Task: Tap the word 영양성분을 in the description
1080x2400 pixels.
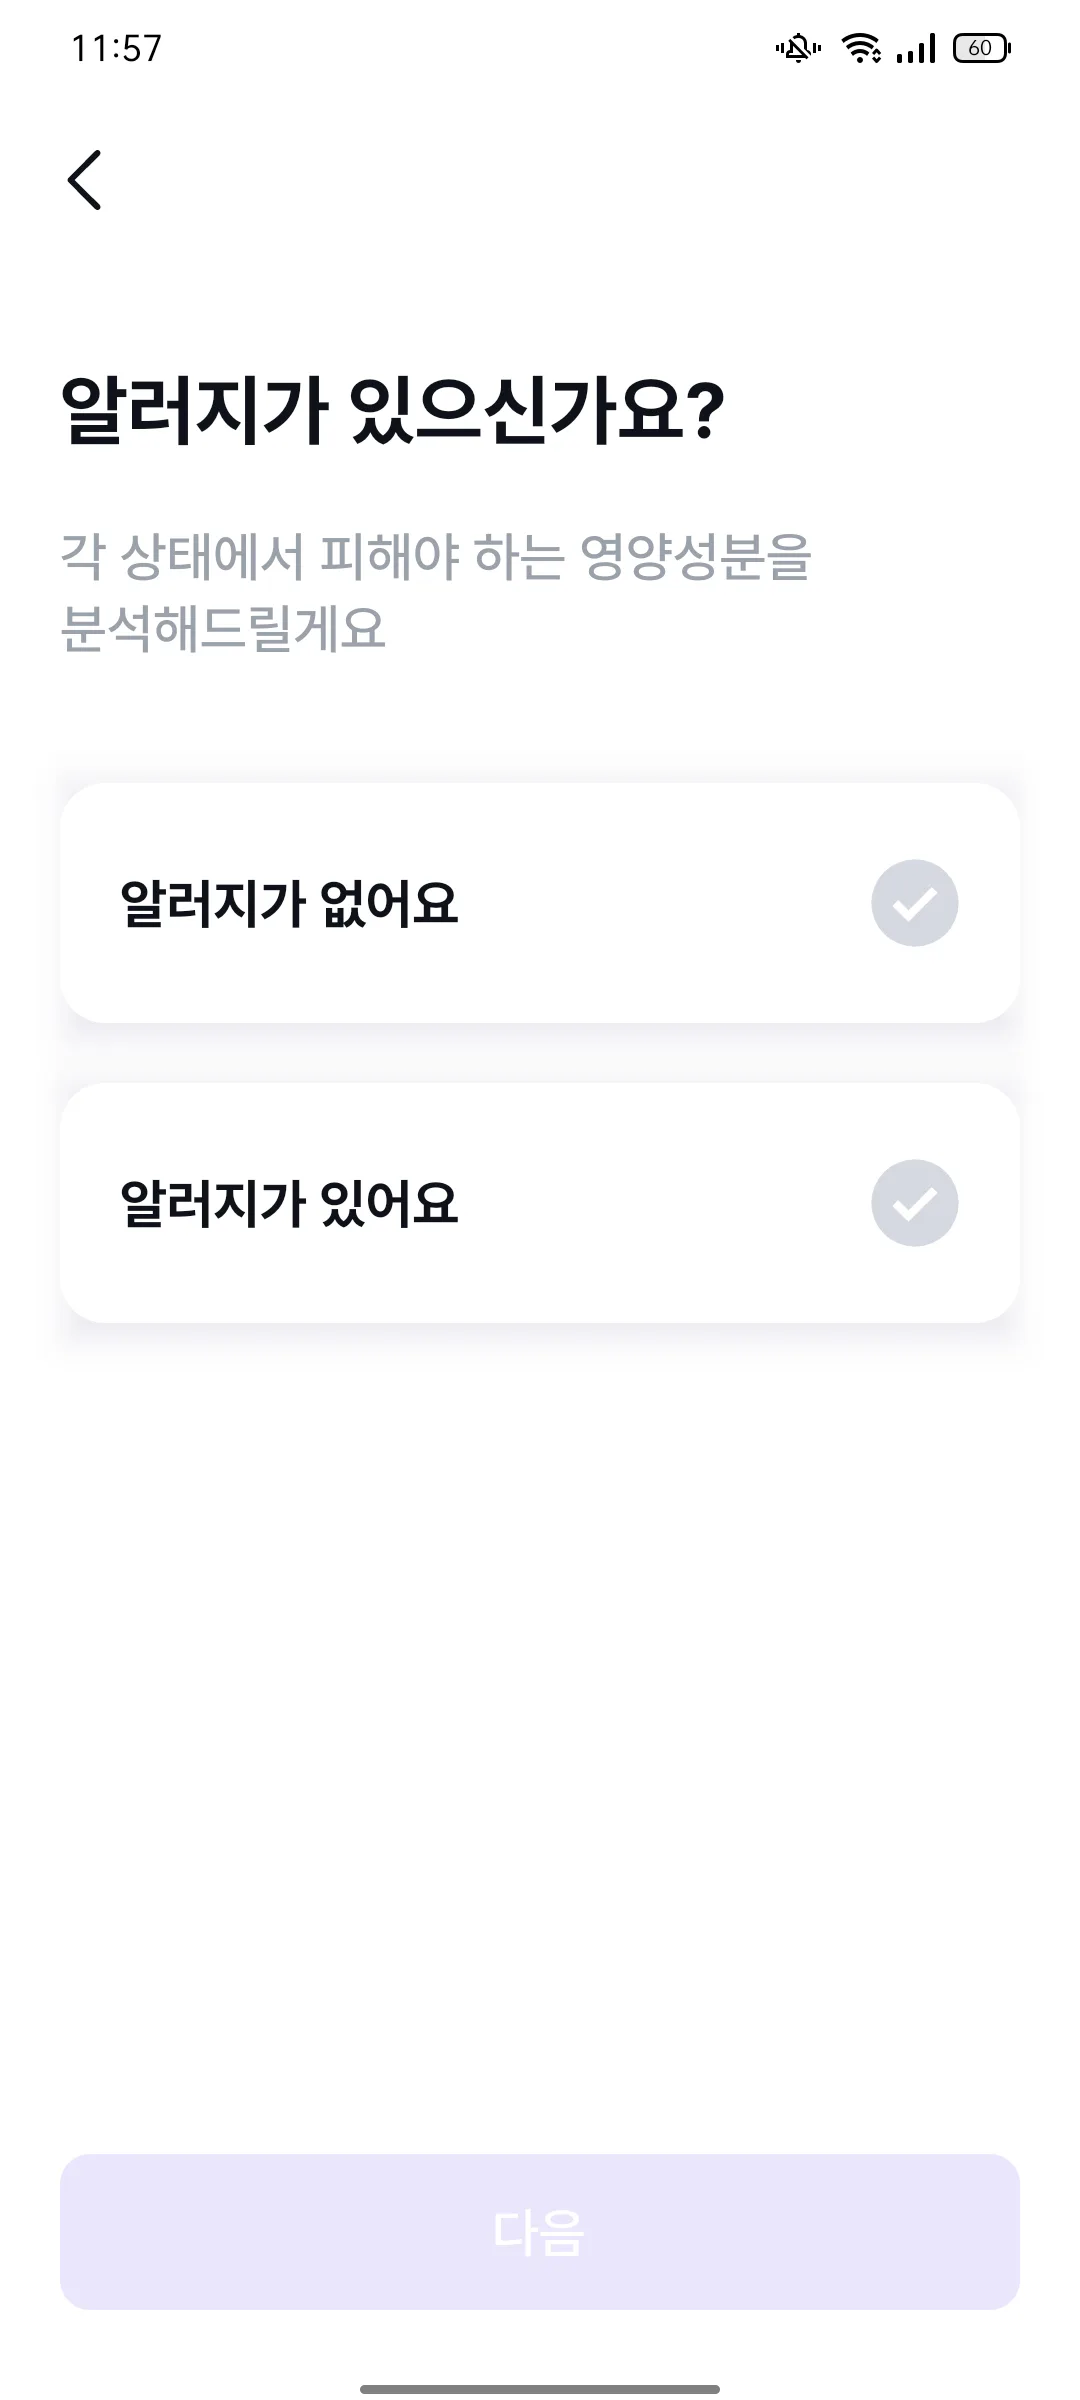Action: pyautogui.click(x=696, y=557)
